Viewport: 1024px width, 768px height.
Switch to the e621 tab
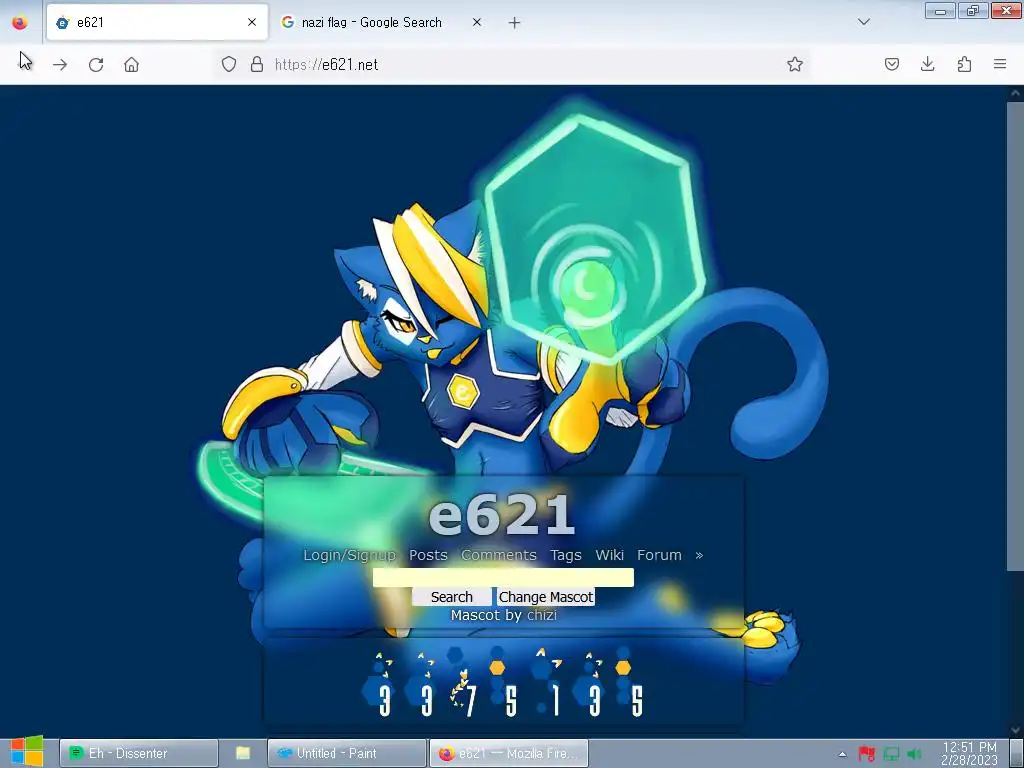pos(157,22)
